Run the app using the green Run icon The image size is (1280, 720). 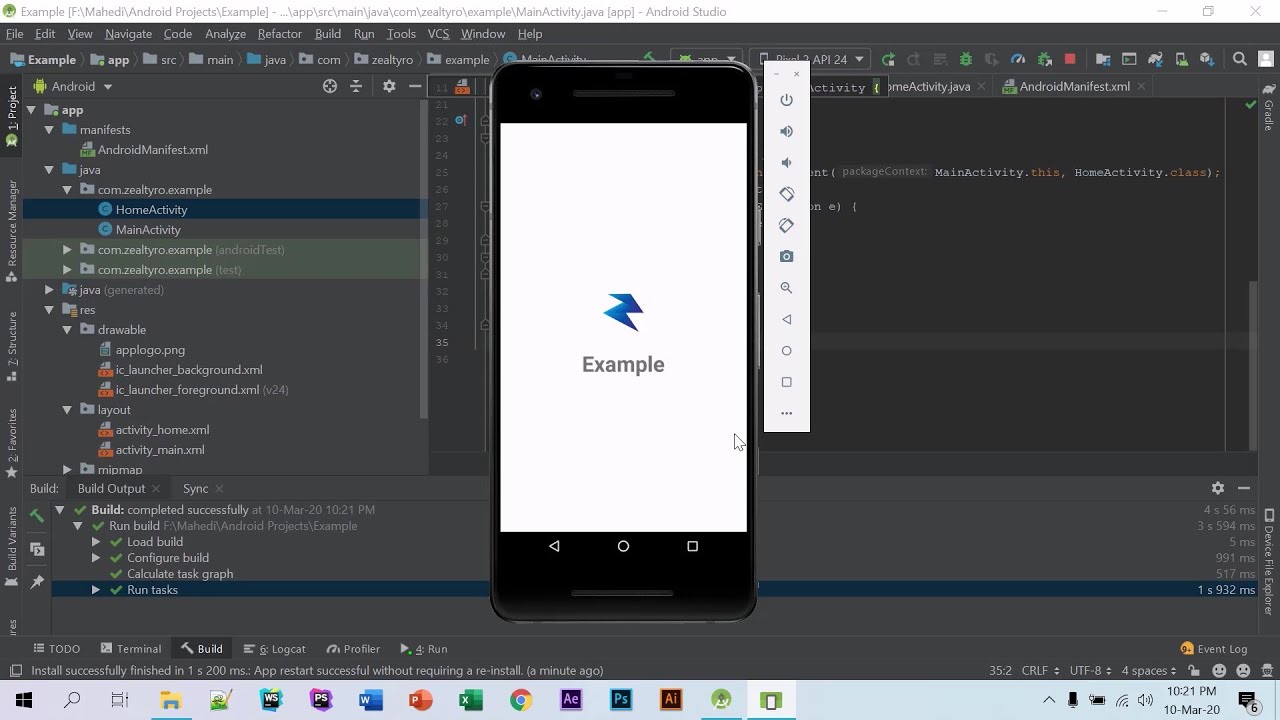coord(888,59)
